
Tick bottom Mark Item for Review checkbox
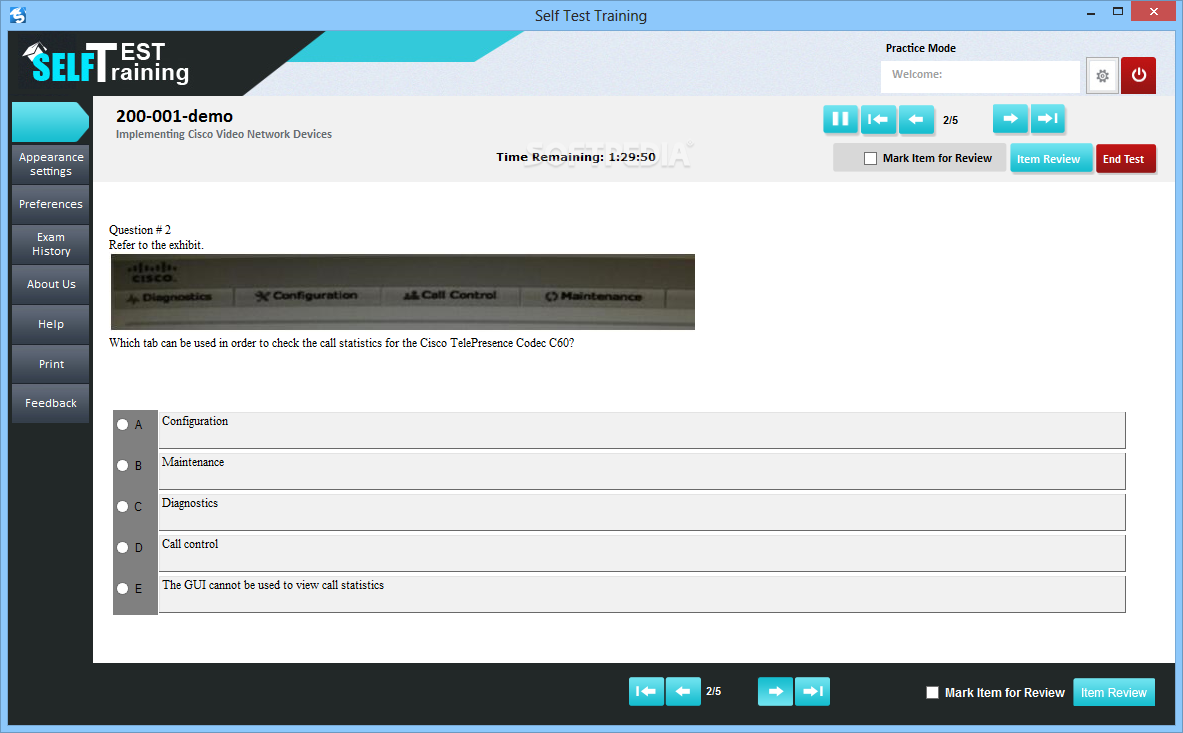pos(933,692)
